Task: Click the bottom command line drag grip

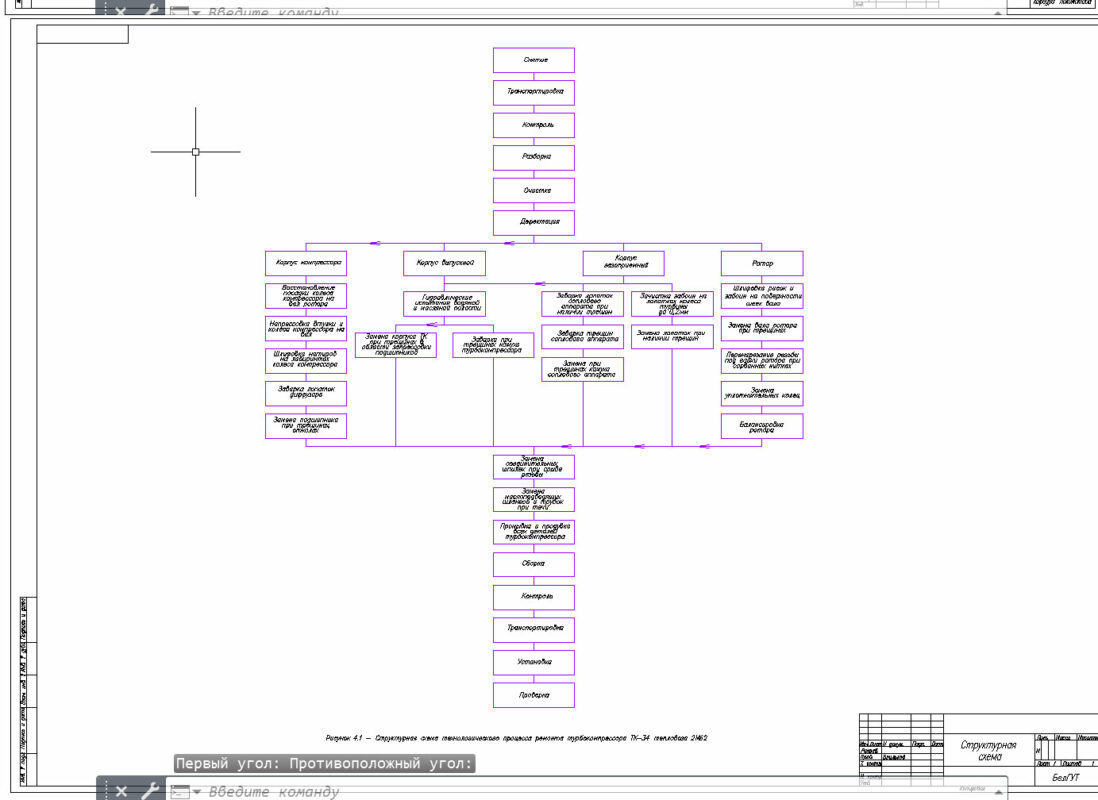Action: pyautogui.click(x=103, y=791)
